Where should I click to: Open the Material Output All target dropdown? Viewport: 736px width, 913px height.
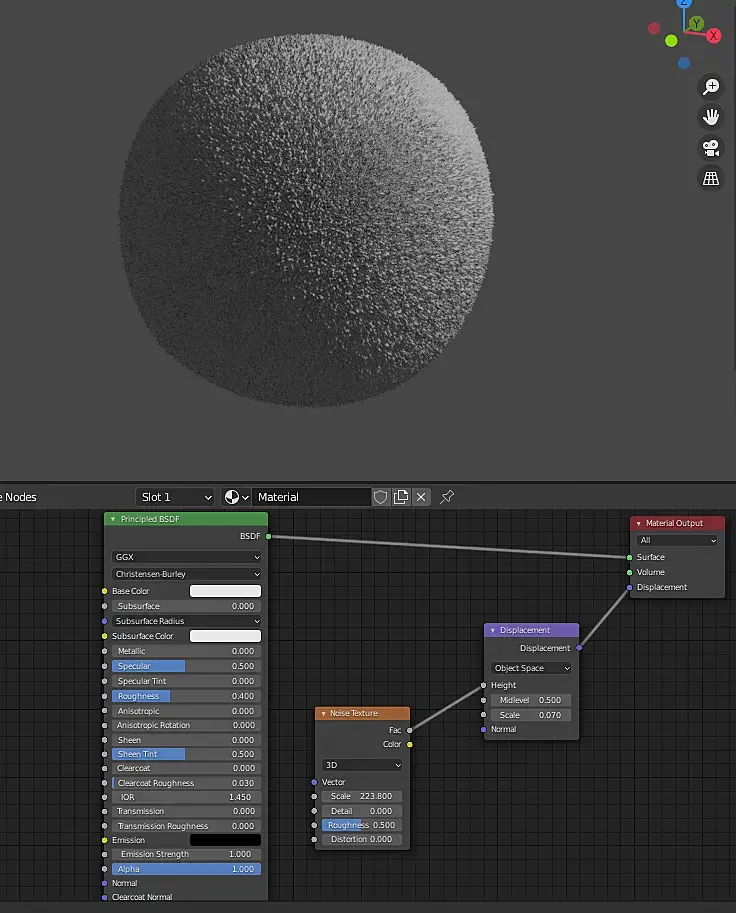[x=677, y=540]
